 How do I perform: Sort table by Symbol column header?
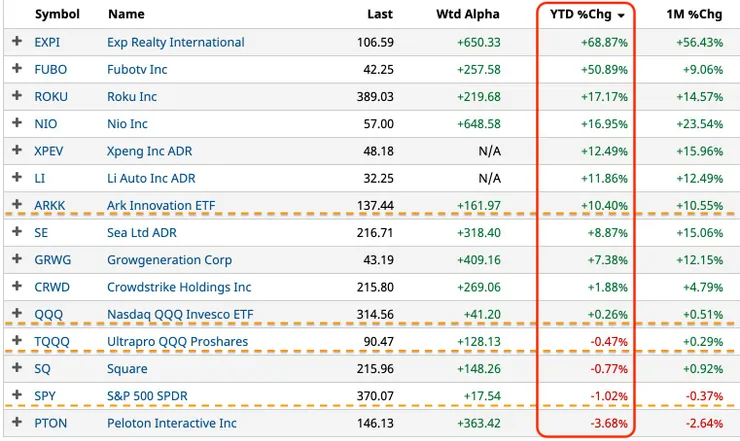click(58, 15)
